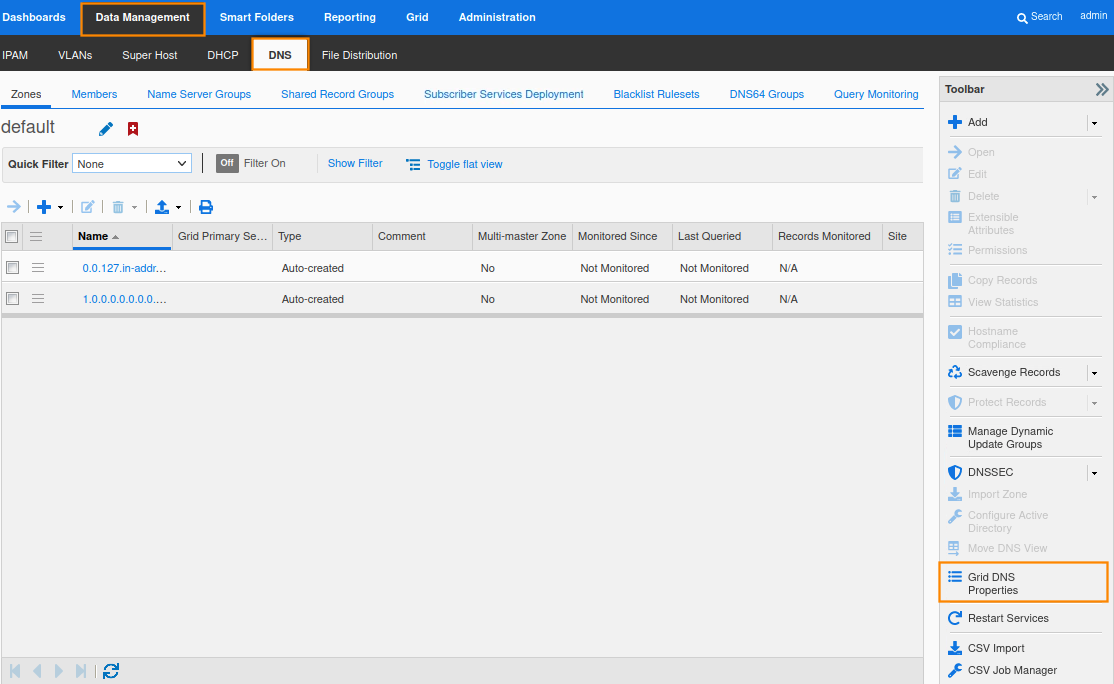Toggle the Filter On switch
The image size is (1114, 684).
227,163
